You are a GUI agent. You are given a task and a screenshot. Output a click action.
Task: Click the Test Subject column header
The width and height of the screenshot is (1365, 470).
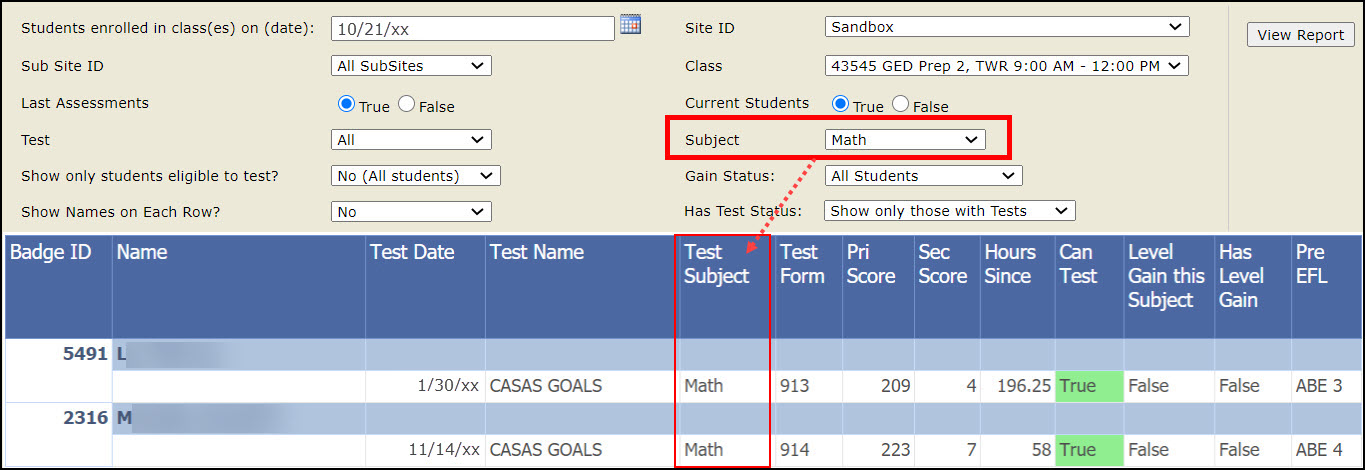[717, 265]
